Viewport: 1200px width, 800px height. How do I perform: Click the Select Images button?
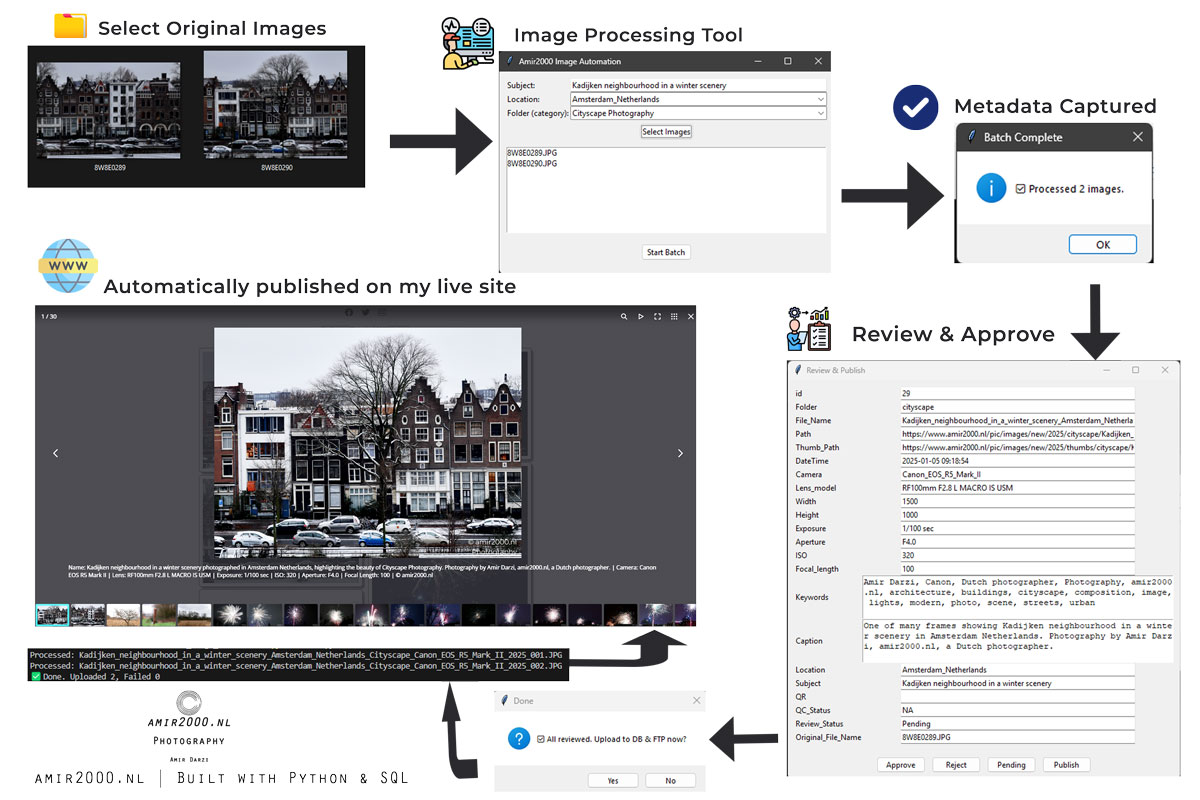click(x=666, y=131)
